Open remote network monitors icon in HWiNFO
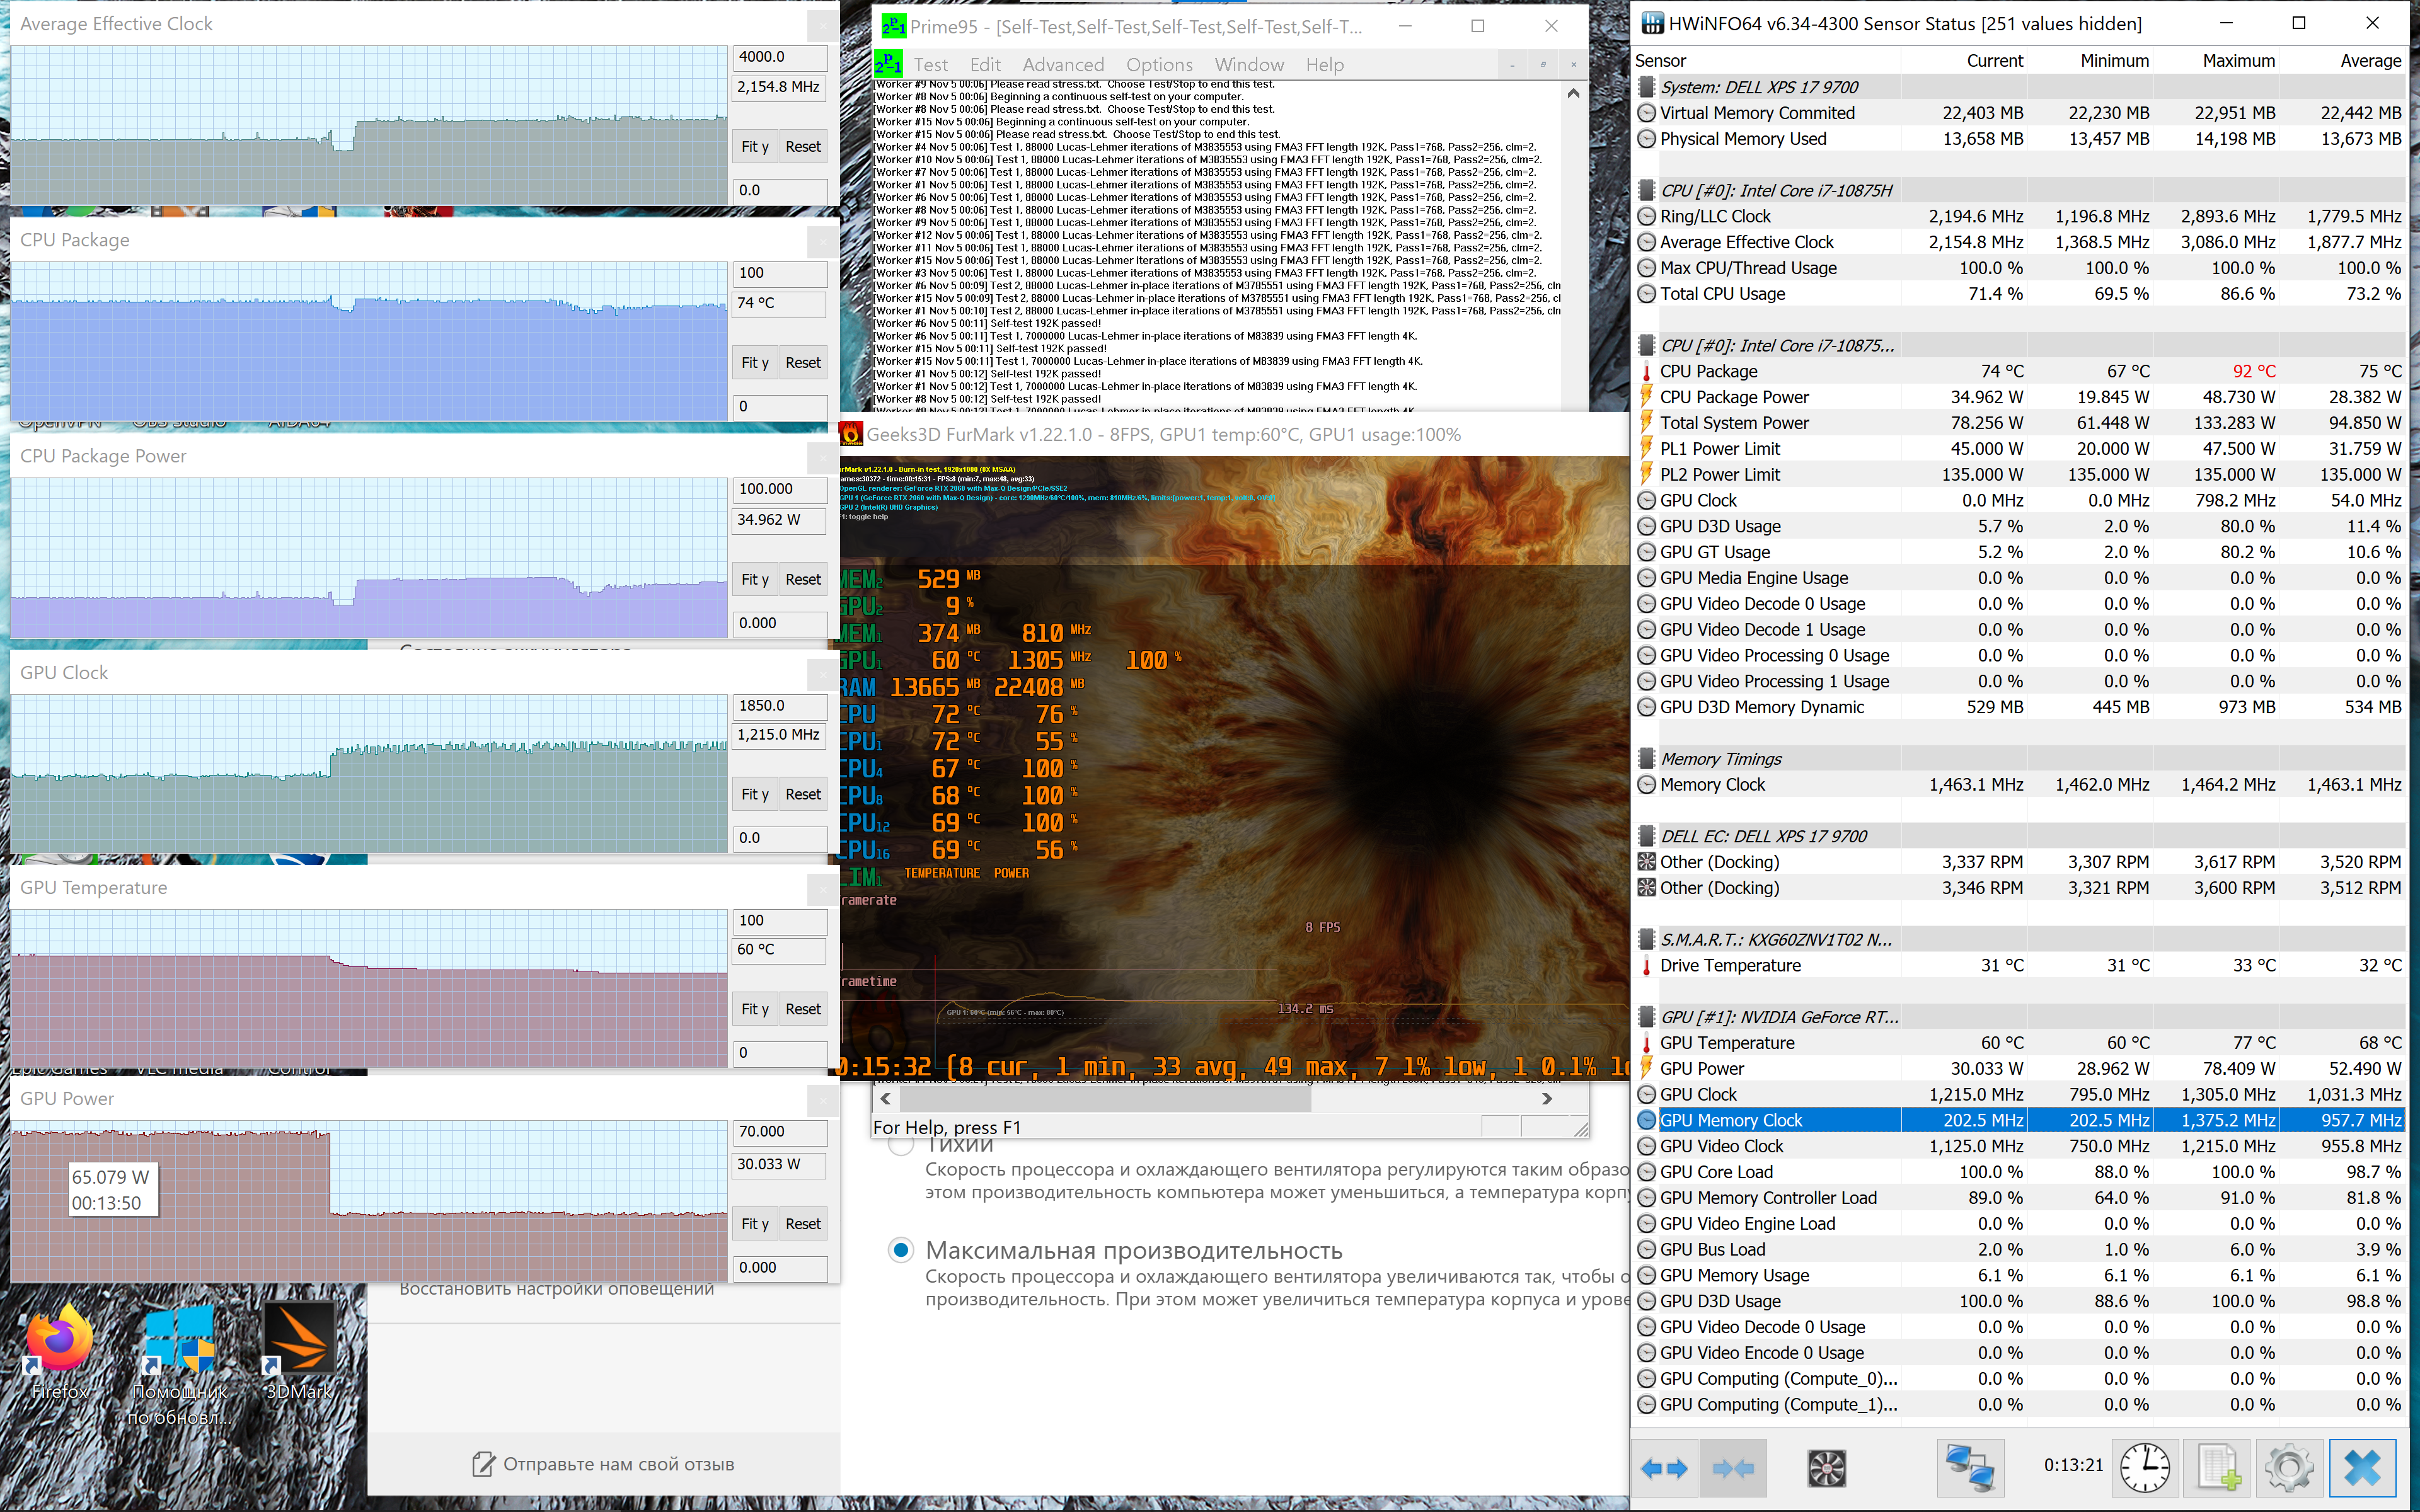Image resolution: width=2420 pixels, height=1512 pixels. [1970, 1468]
